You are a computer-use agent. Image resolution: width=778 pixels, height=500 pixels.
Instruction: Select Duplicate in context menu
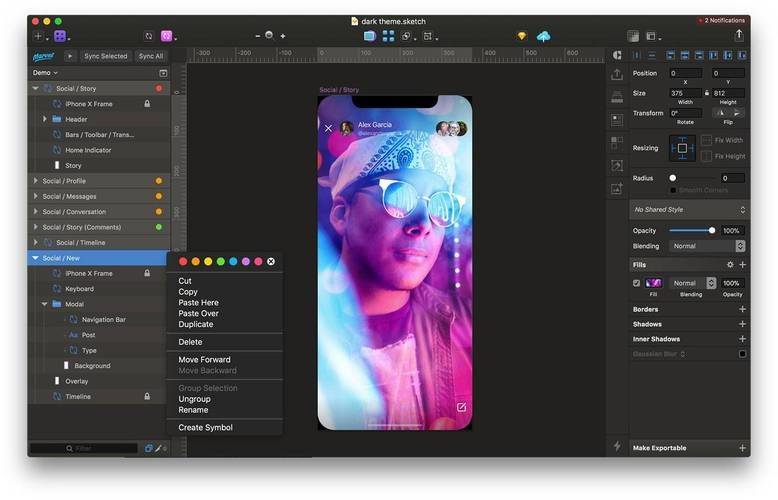[196, 324]
